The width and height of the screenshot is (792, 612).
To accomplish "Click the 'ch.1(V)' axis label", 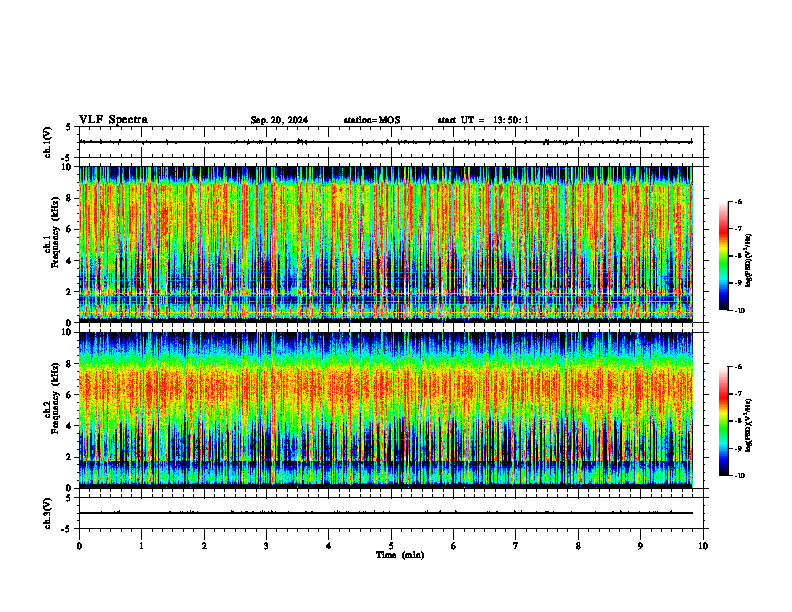I will tap(48, 142).
